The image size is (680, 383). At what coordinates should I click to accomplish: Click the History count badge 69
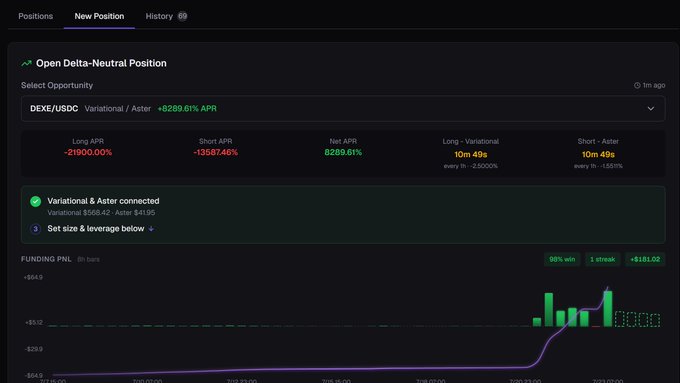point(183,16)
